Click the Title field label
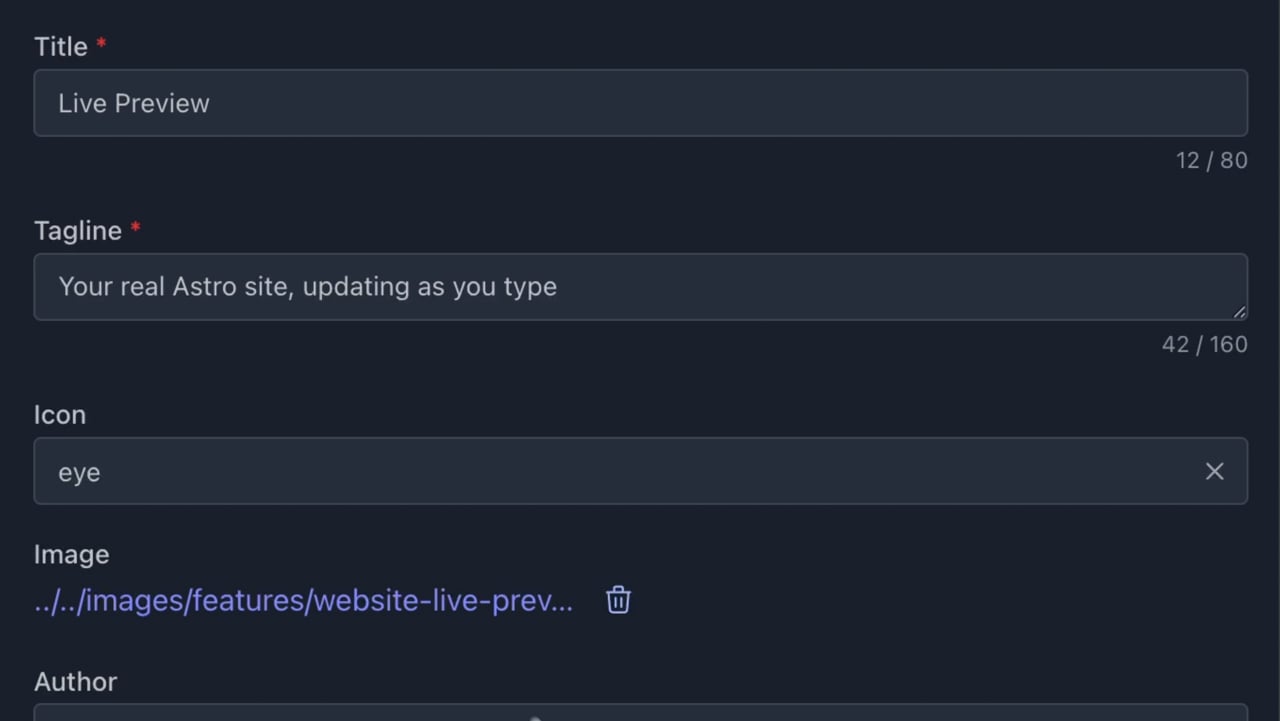The height and width of the screenshot is (721, 1280). click(x=61, y=46)
